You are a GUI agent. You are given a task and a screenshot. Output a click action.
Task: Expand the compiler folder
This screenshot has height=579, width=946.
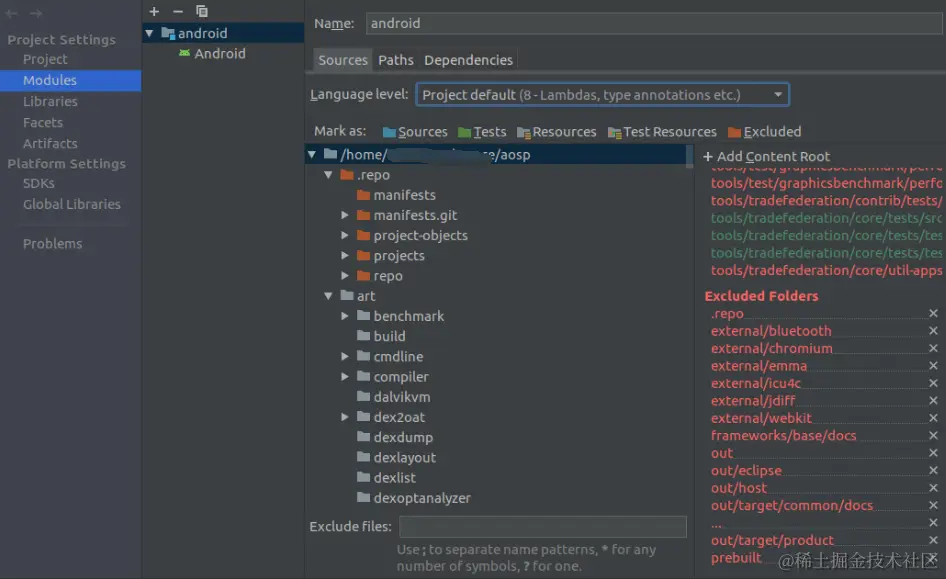[344, 377]
